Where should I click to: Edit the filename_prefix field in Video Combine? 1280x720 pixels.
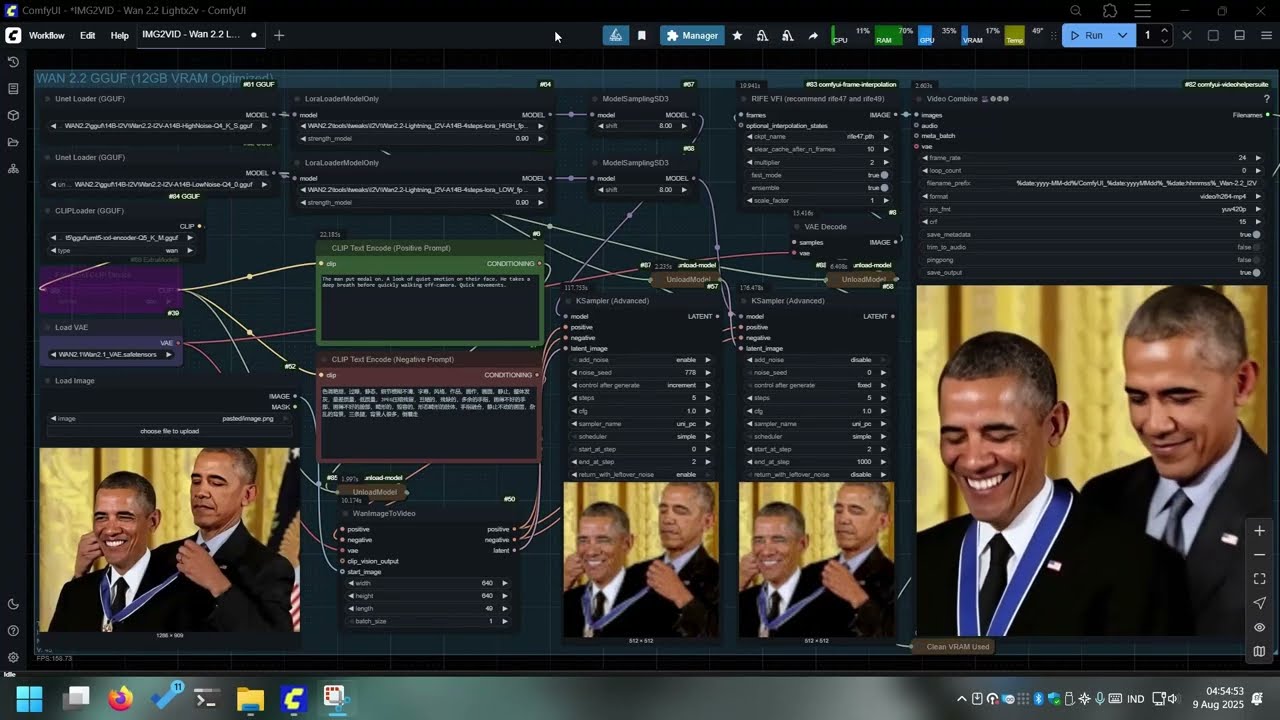1091,183
